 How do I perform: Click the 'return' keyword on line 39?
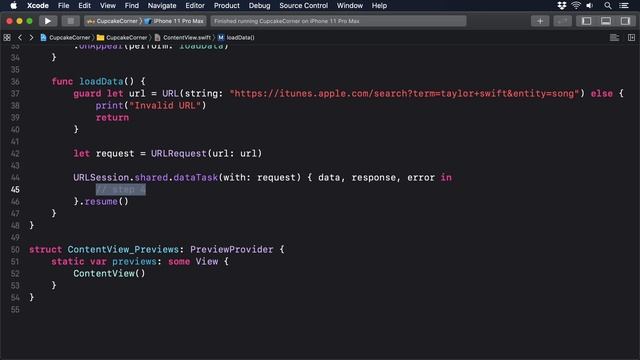(x=112, y=118)
